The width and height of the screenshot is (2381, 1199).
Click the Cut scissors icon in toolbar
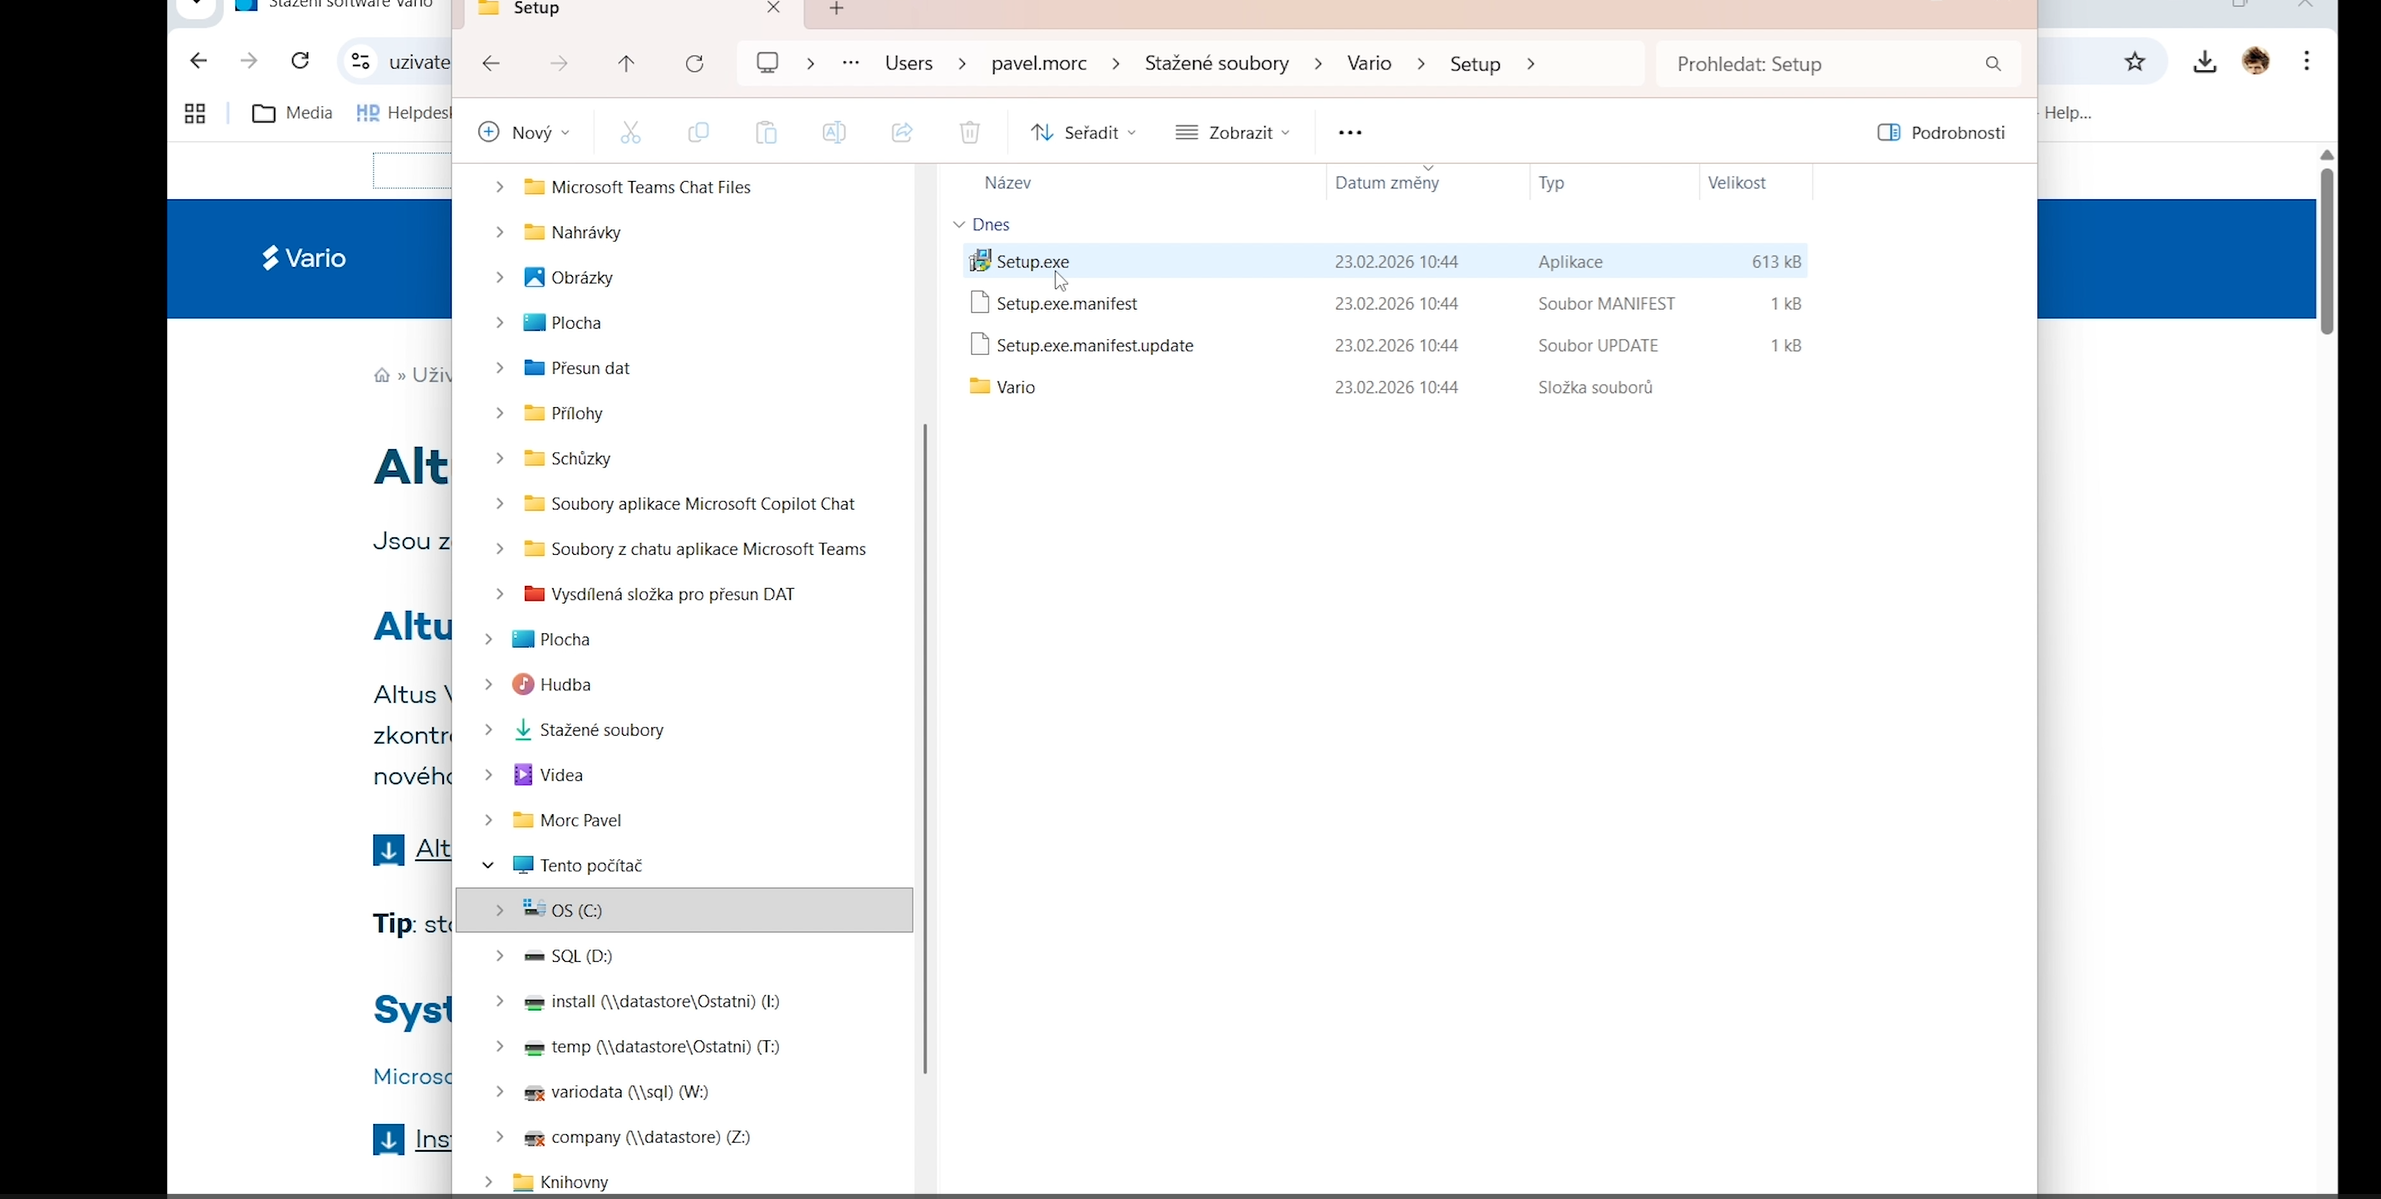click(630, 132)
